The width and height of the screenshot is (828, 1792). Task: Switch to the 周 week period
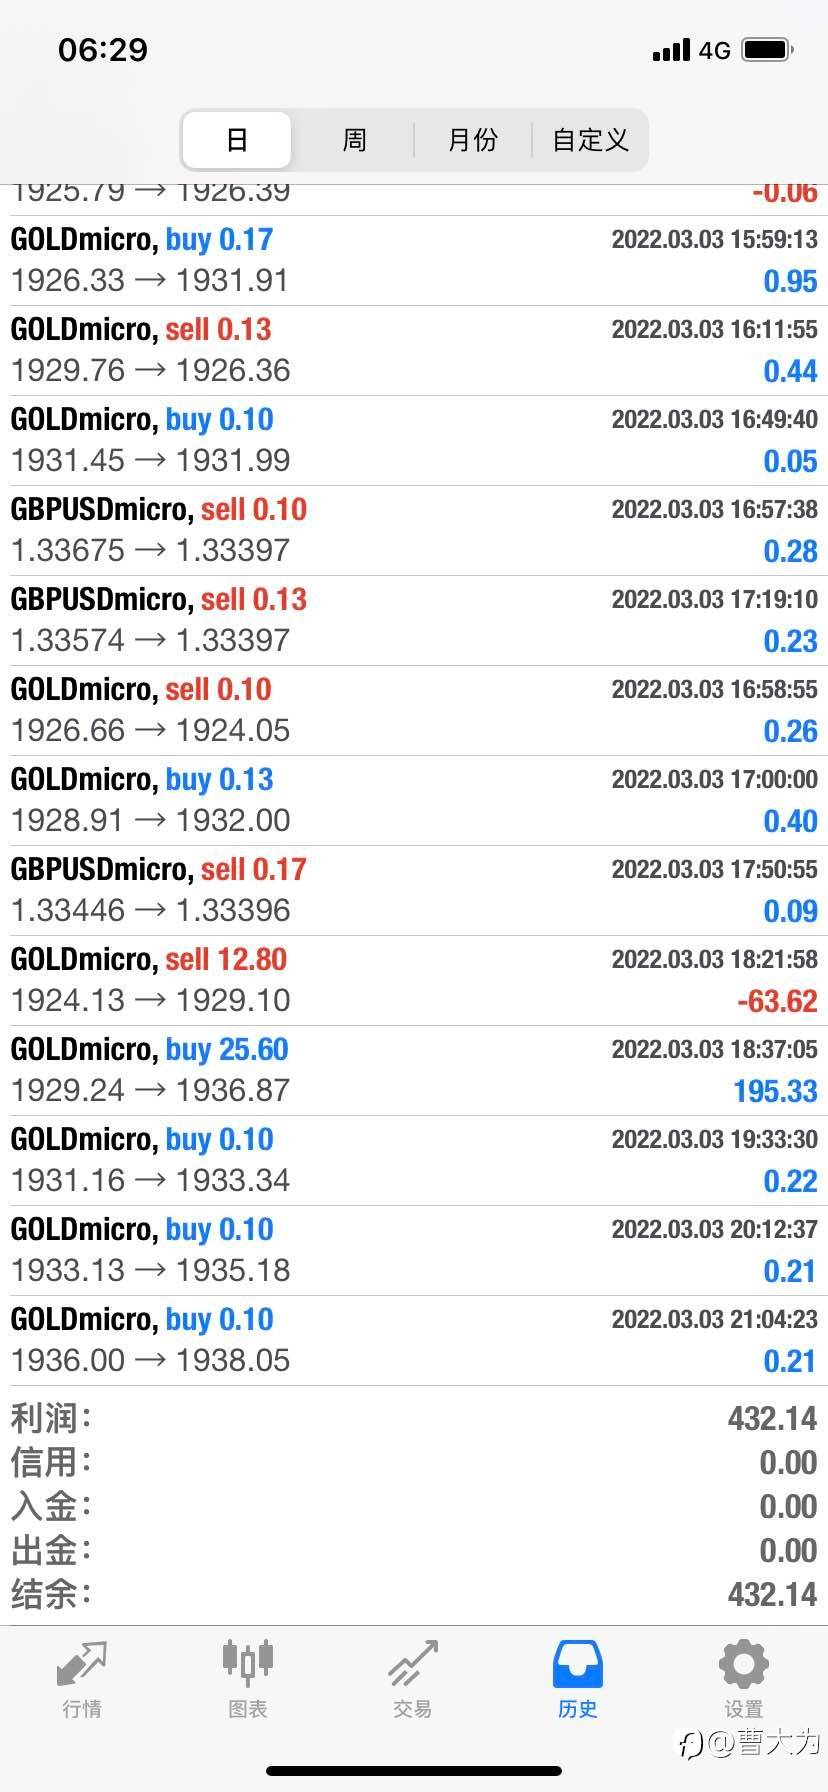[x=354, y=140]
